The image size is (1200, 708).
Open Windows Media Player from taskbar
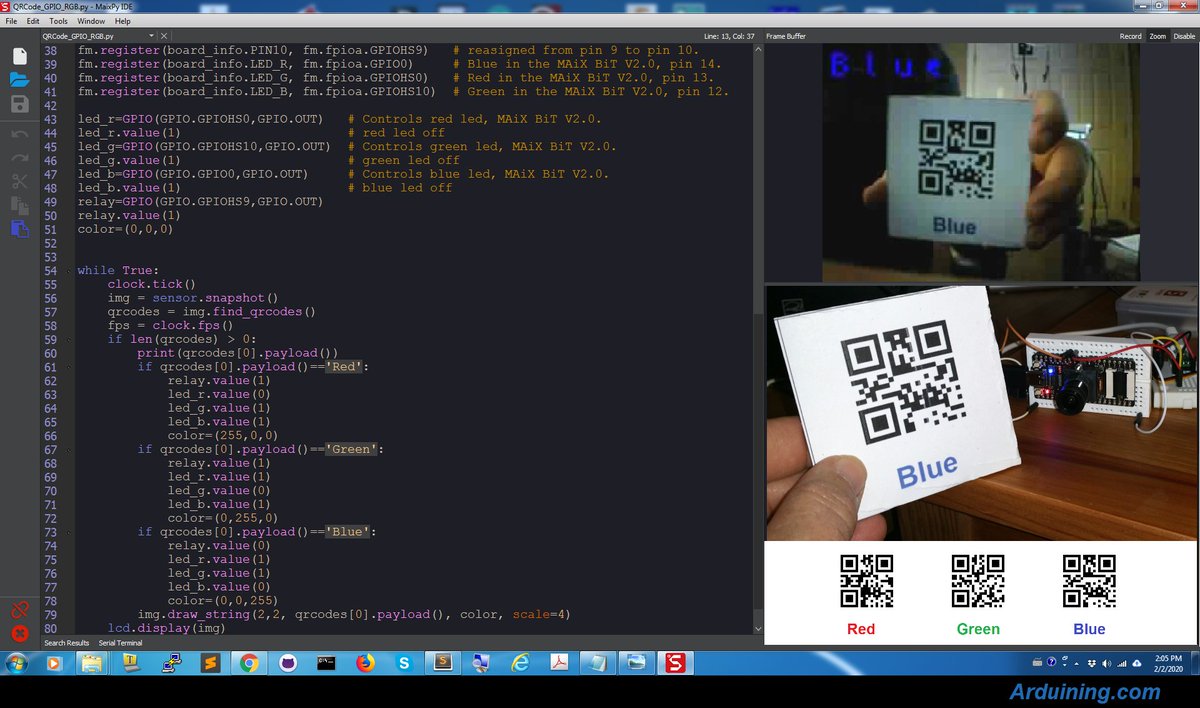[x=54, y=663]
